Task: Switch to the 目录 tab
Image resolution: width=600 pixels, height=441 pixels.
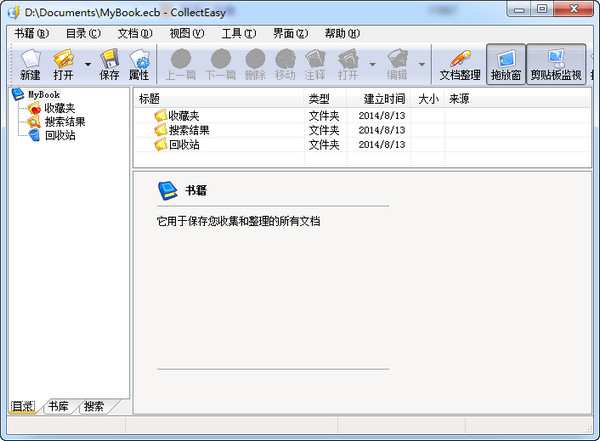Action: coord(23,406)
